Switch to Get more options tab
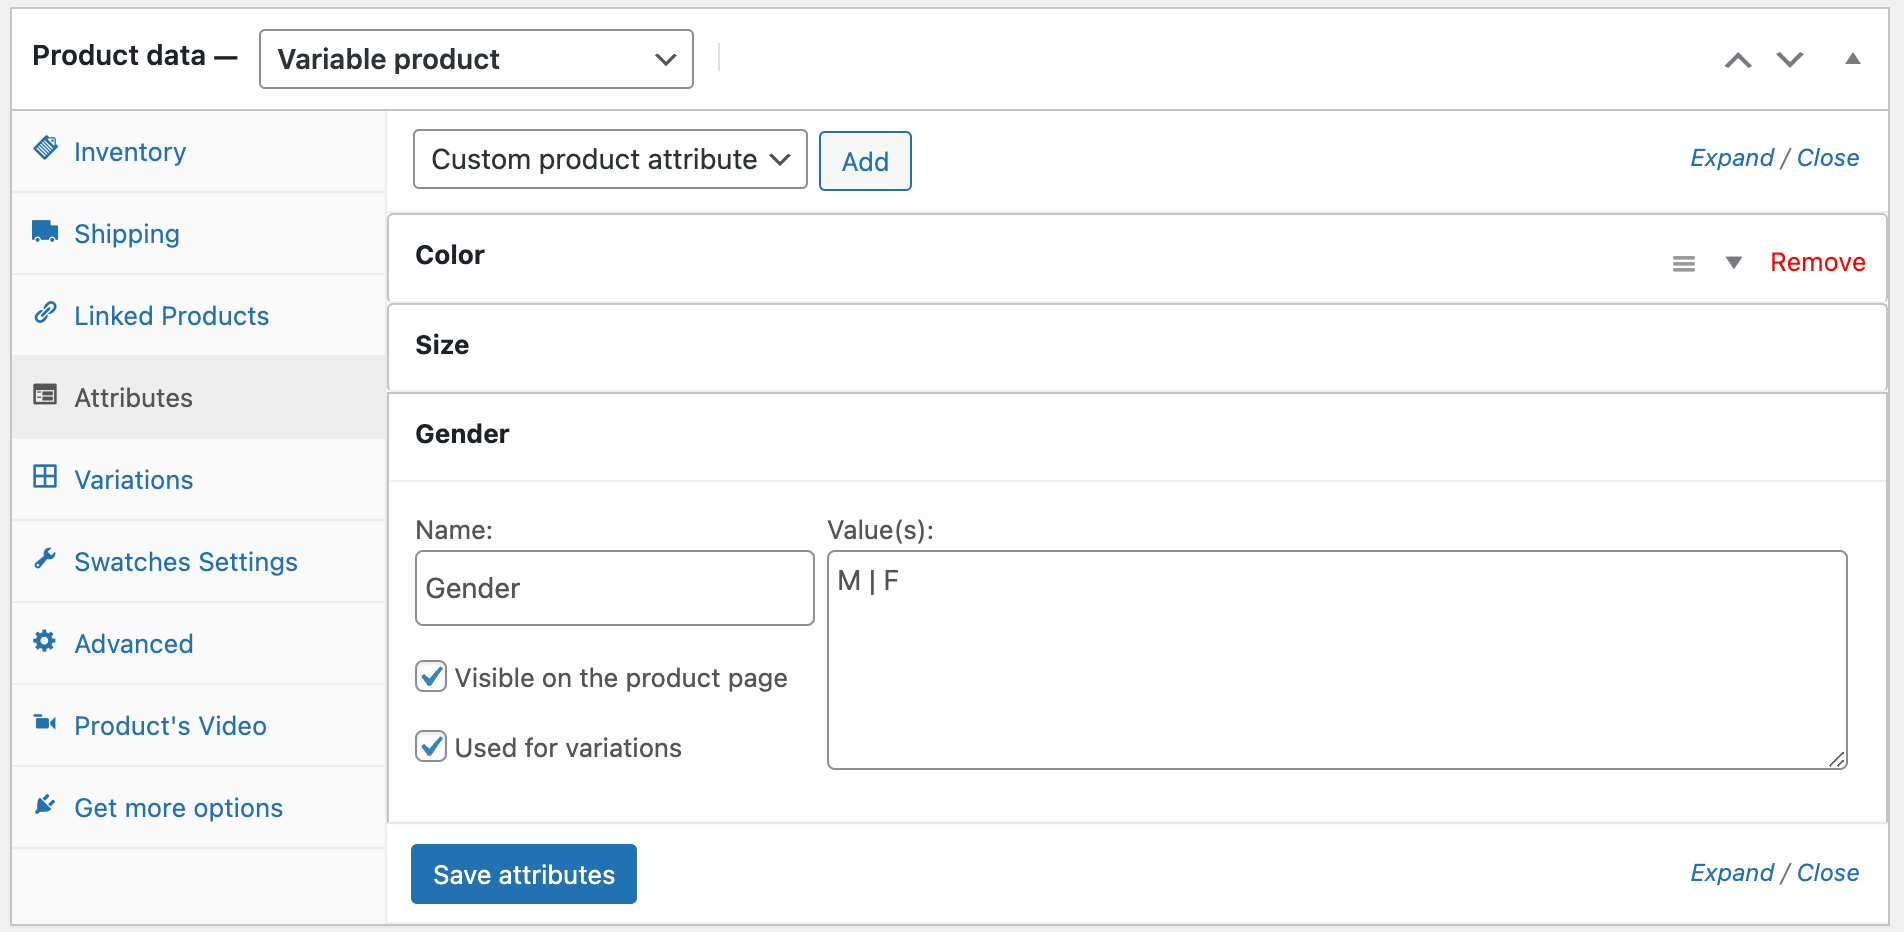Viewport: 1904px width, 932px height. [x=178, y=808]
